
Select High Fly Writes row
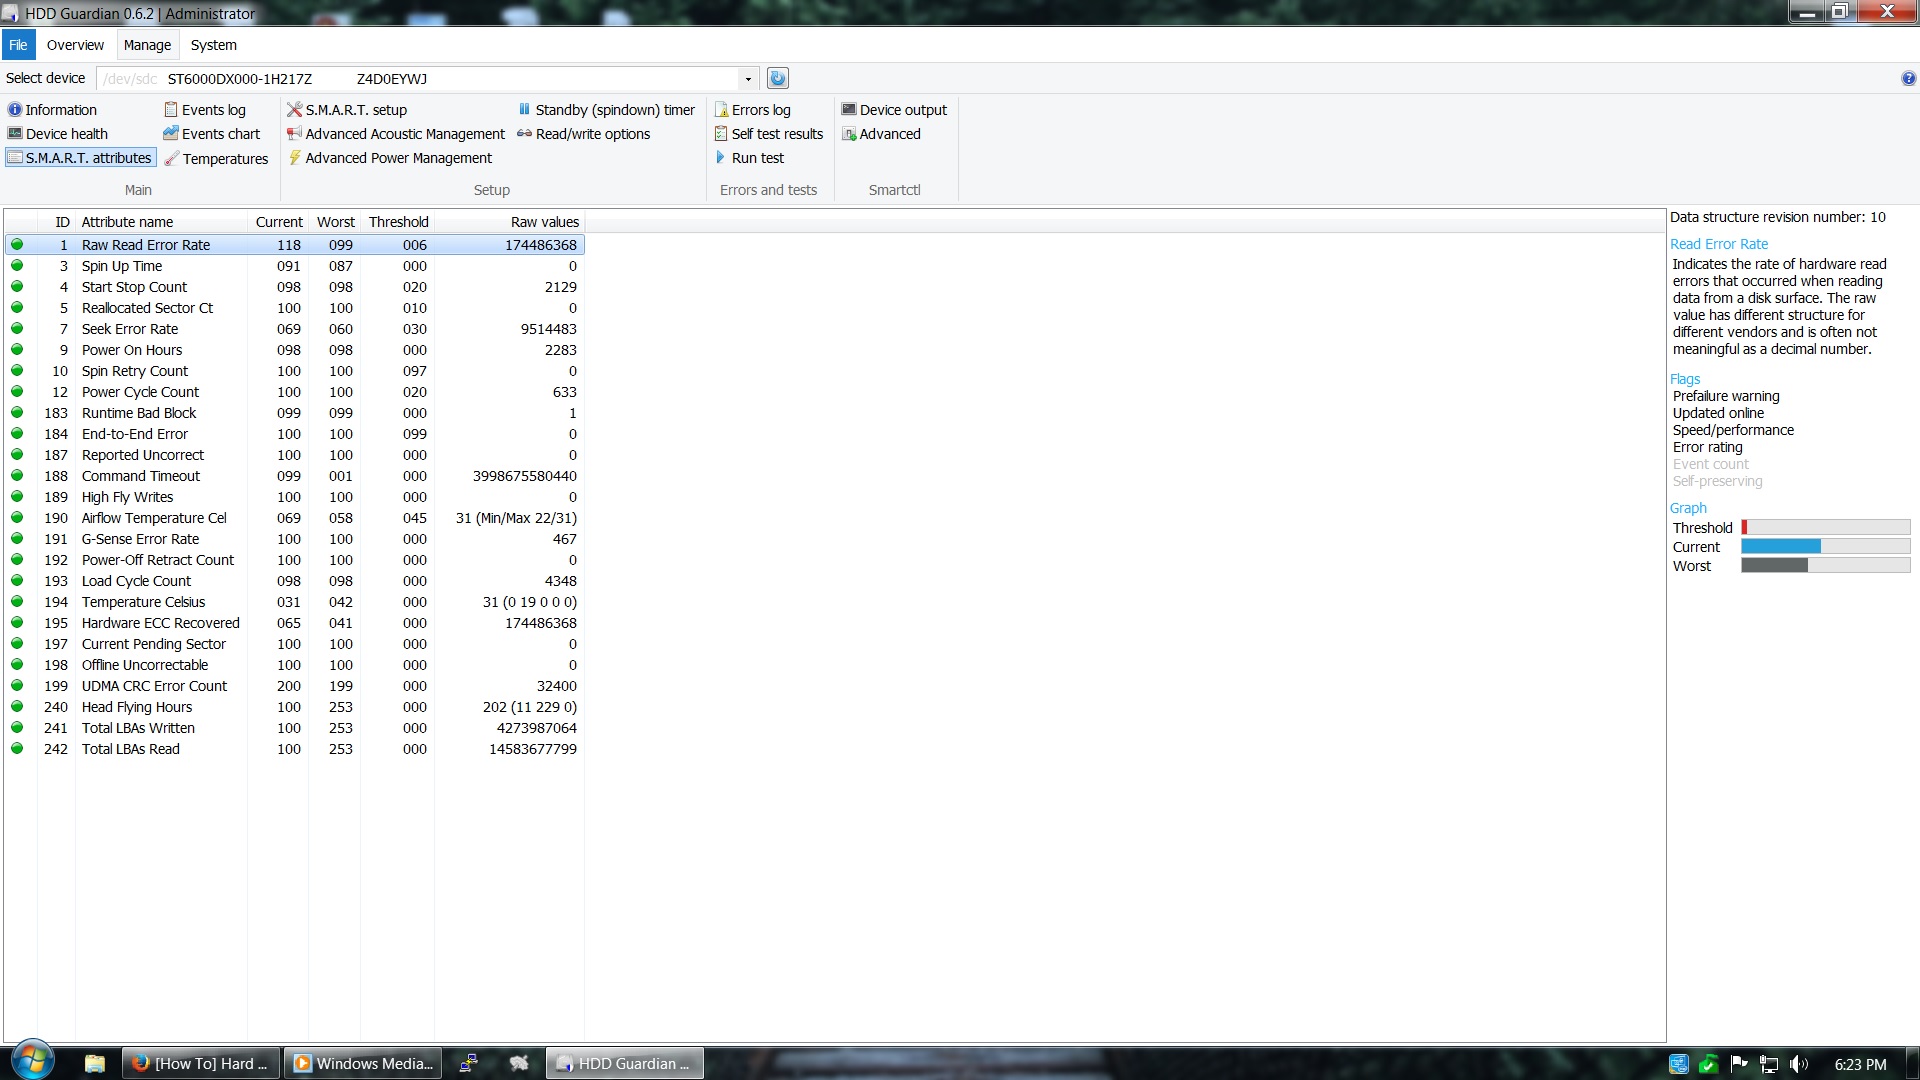[295, 497]
